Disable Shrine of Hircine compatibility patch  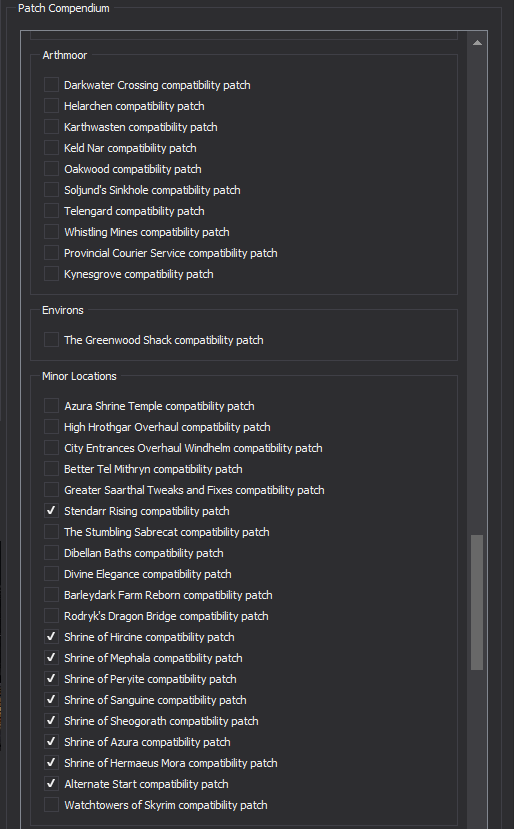(51, 637)
